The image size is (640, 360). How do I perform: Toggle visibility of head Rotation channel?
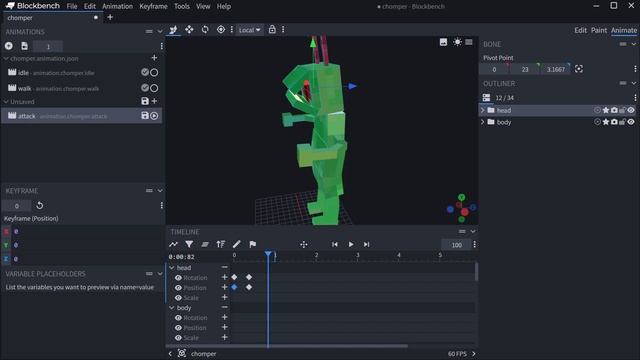(178, 278)
